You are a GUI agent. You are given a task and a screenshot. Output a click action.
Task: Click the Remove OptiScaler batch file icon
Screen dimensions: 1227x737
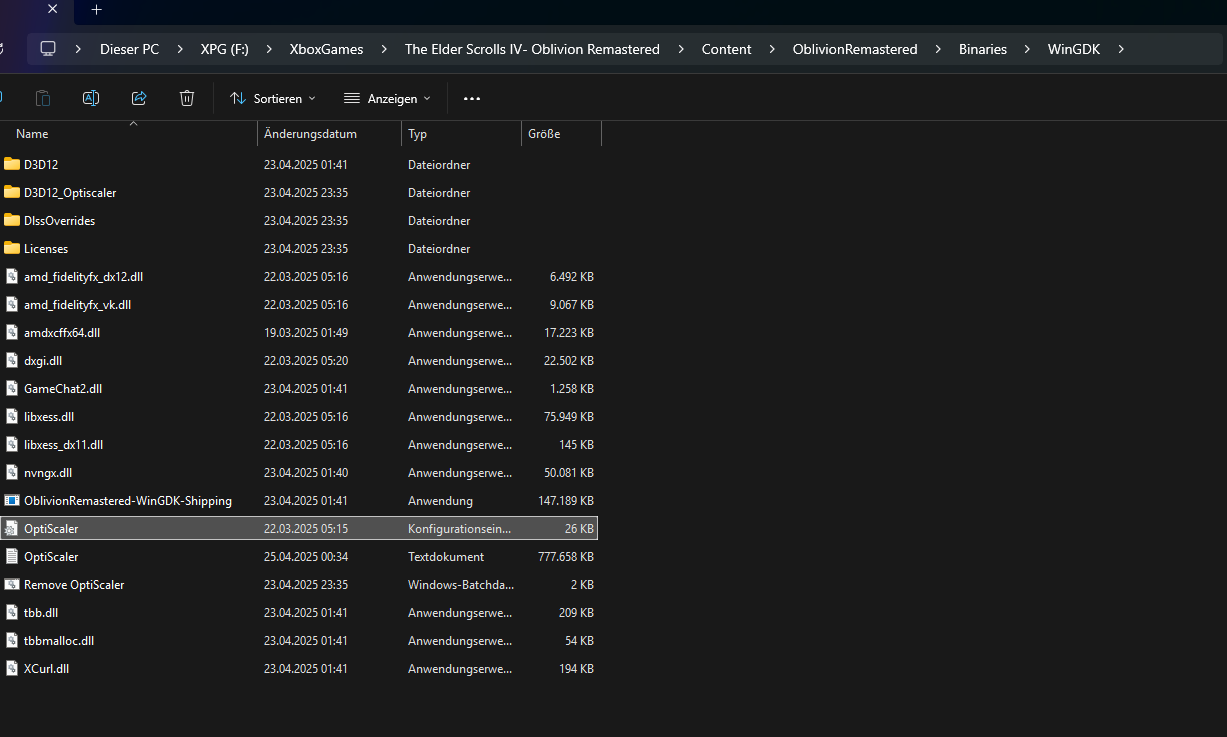12,584
